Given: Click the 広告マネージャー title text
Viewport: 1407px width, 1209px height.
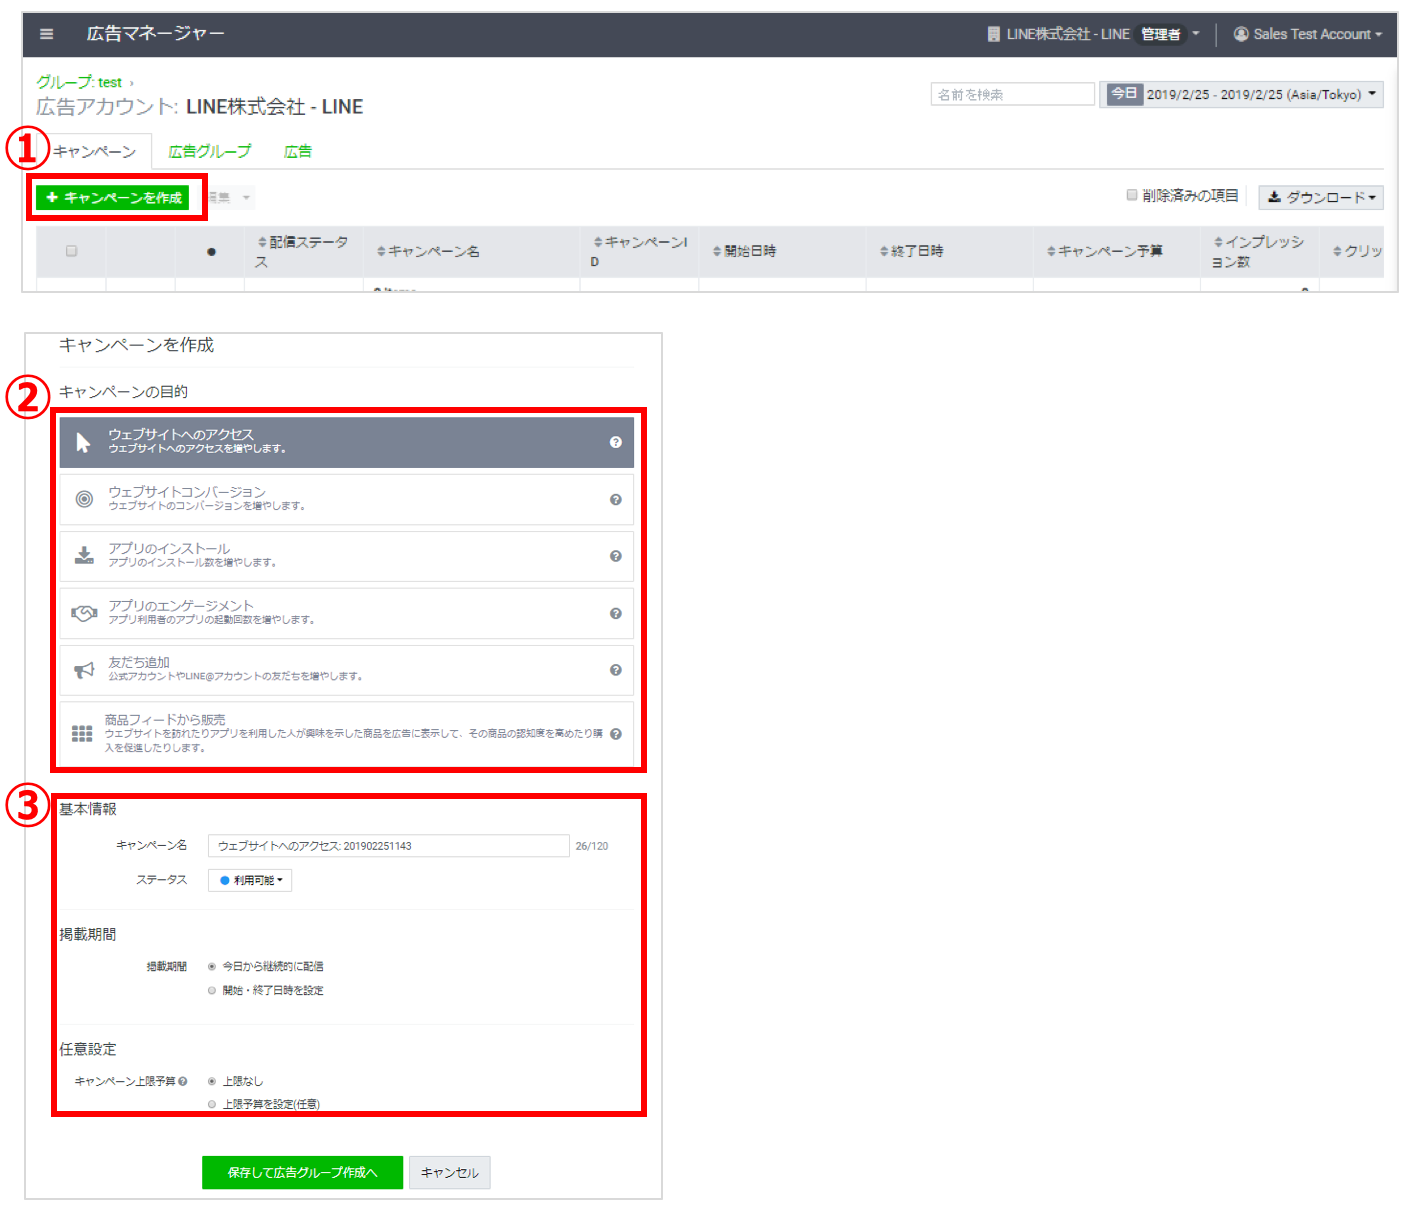Looking at the screenshot, I should (x=155, y=34).
